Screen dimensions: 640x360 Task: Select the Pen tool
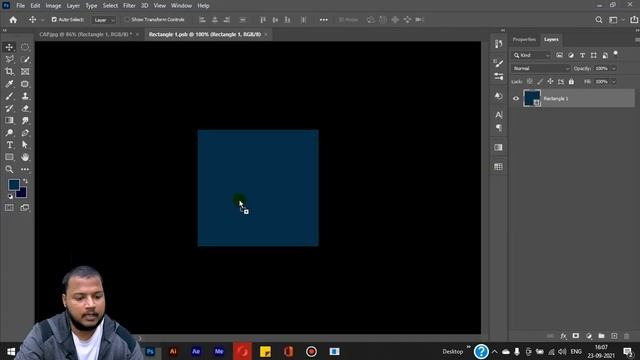[x=25, y=133]
